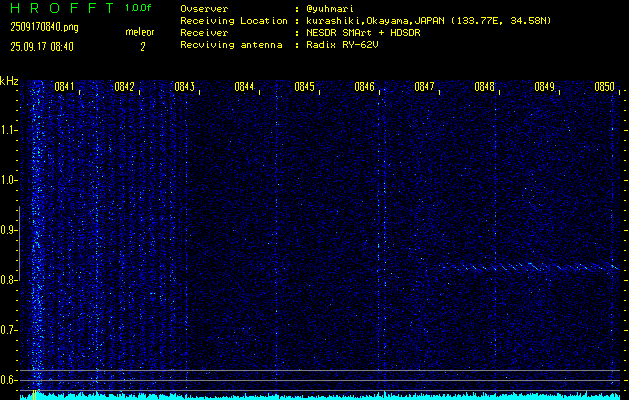
Task: Click the zigzag echo trace near 0848
Action: coord(530,266)
